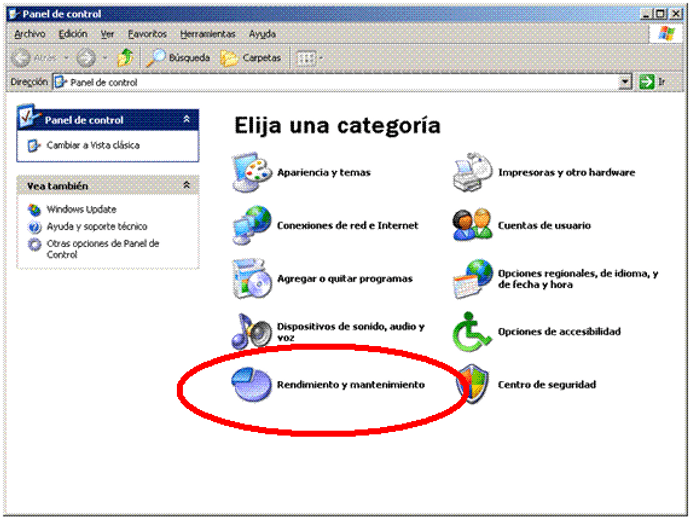Open the Back button history dropdown arrow
This screenshot has height=518, width=690.
click(x=66, y=58)
